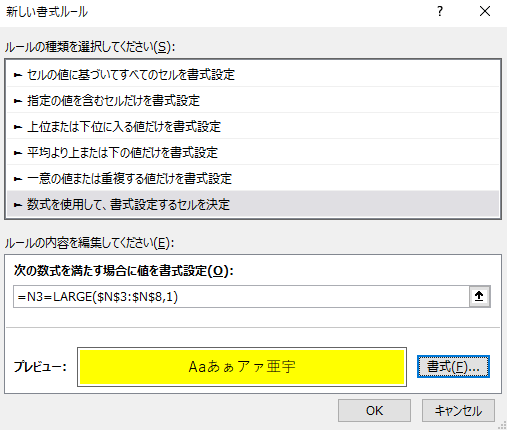507x430 pixels.
Task: Click the ルールの内容を編集してください(E) label
Action: 89,243
